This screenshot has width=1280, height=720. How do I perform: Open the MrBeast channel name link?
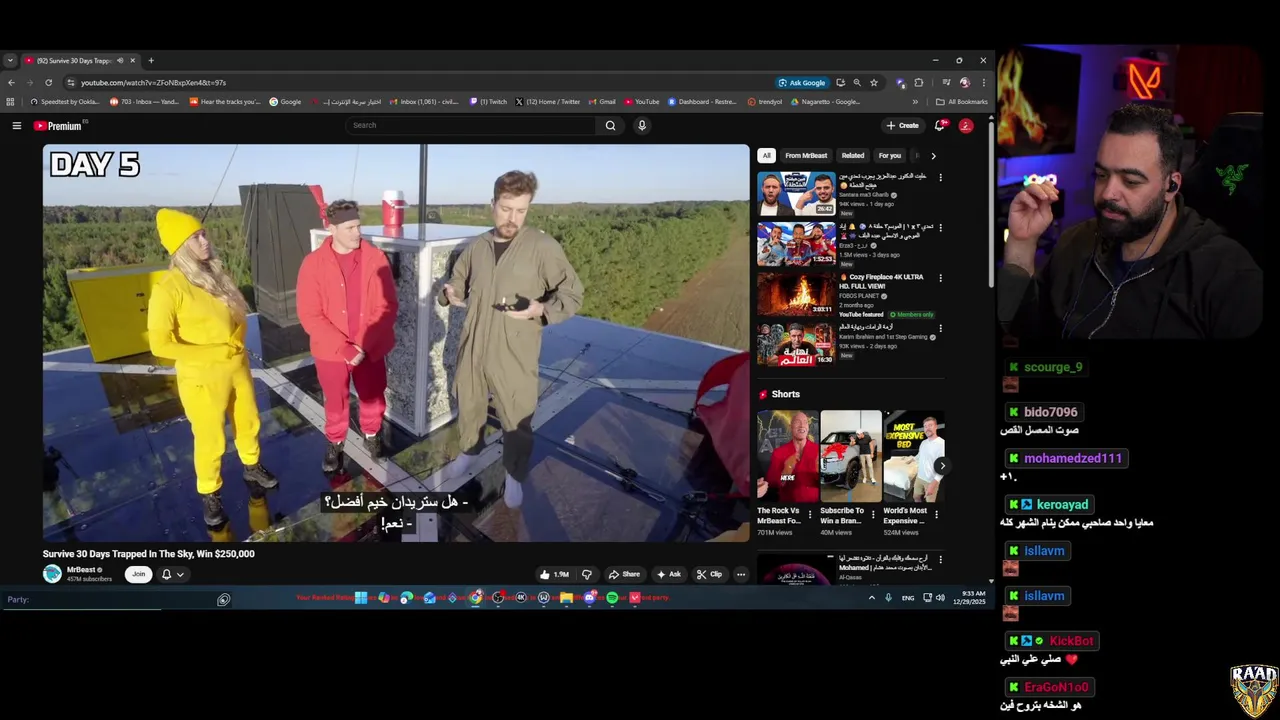coord(81,570)
